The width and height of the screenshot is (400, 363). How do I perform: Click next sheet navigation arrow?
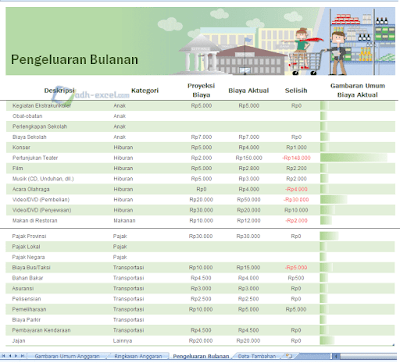click(x=16, y=356)
